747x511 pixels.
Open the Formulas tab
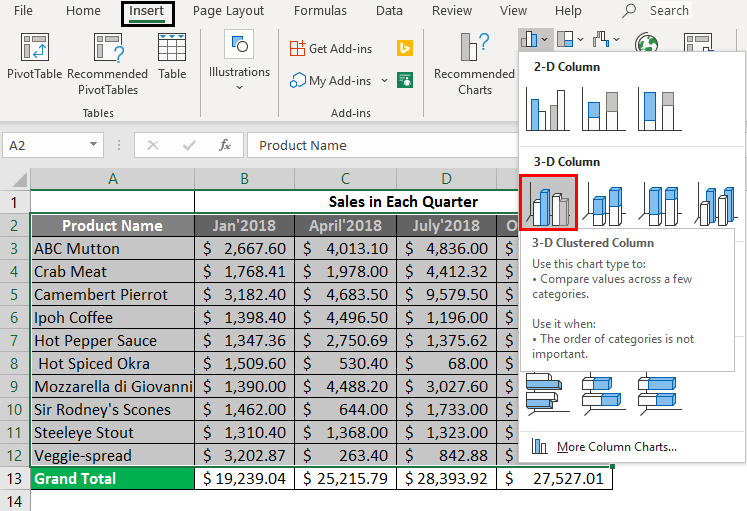click(320, 11)
